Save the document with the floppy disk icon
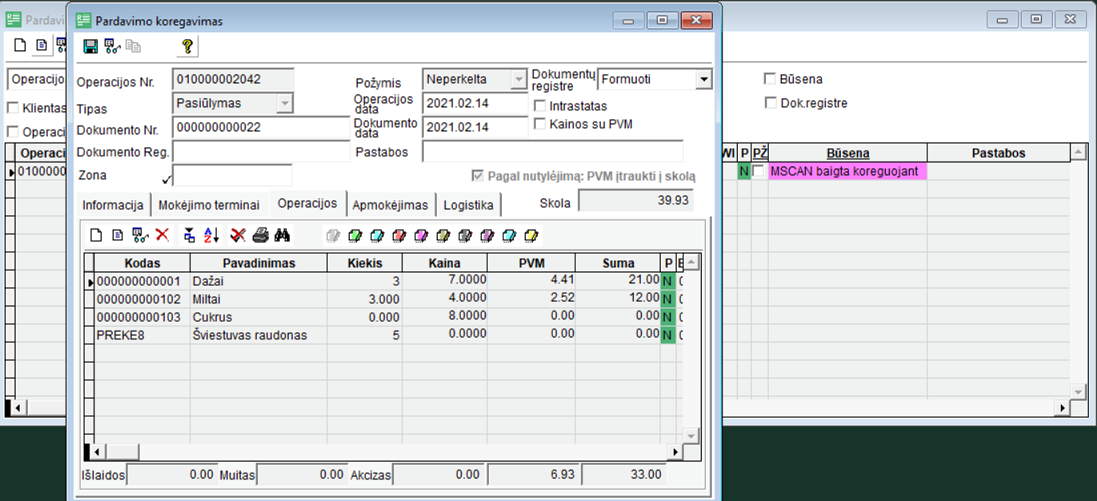 90,47
